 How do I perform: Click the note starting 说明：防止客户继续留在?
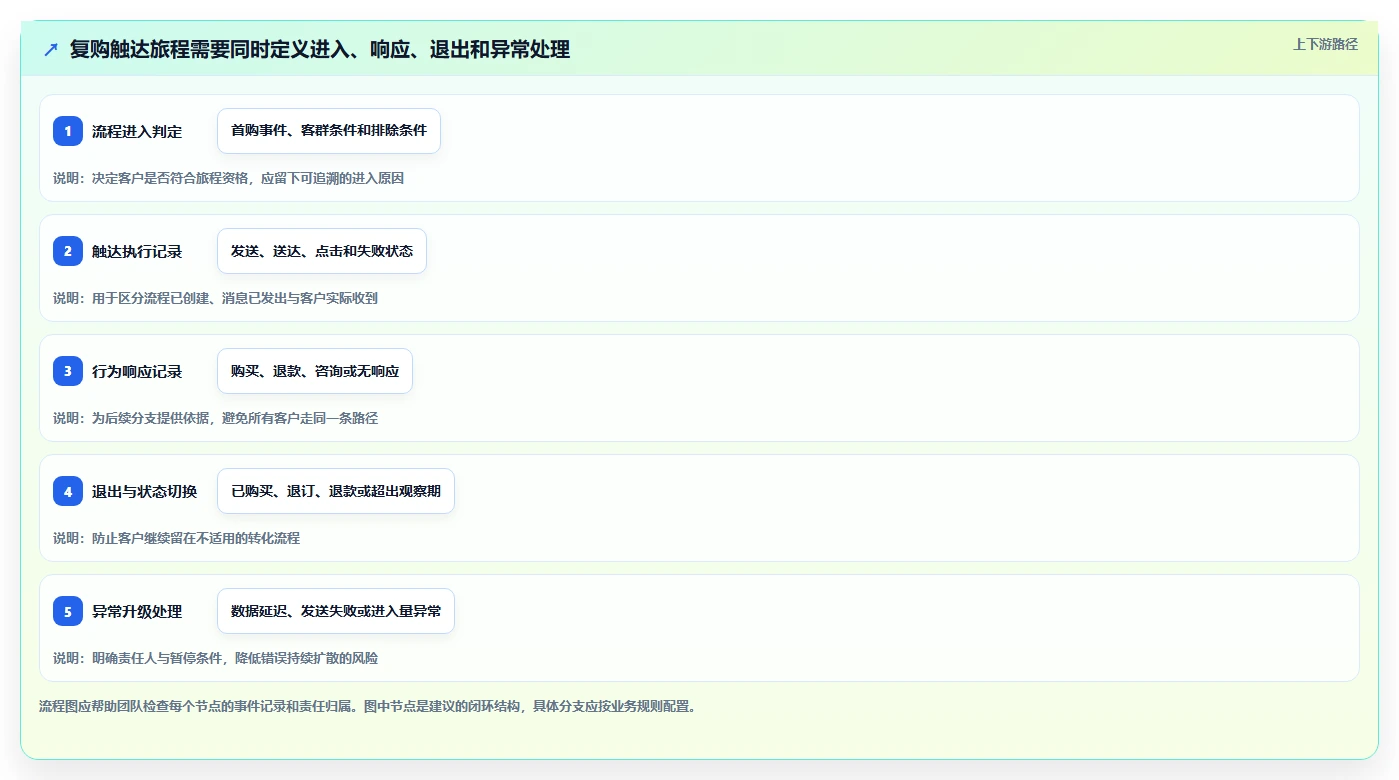coord(176,538)
